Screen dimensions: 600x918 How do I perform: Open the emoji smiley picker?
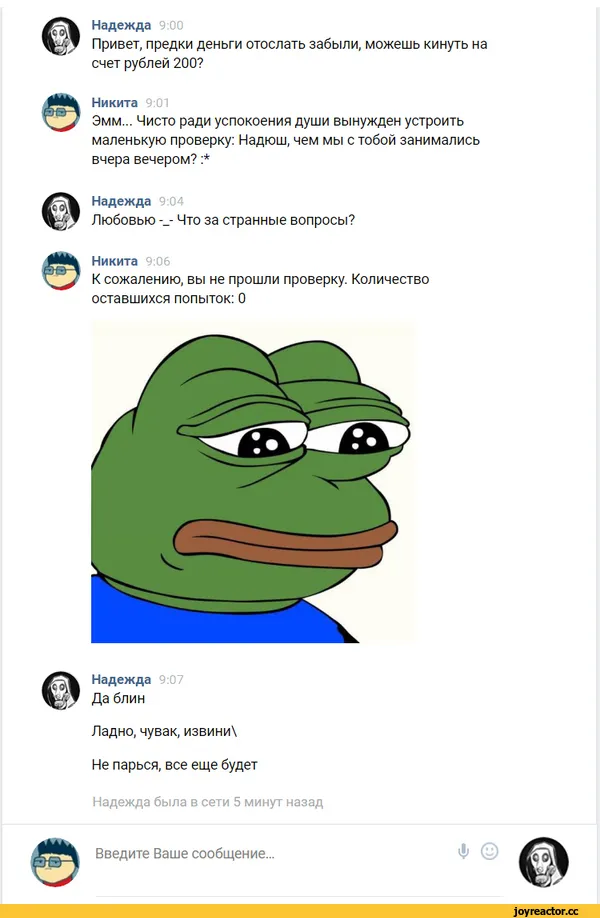[489, 851]
